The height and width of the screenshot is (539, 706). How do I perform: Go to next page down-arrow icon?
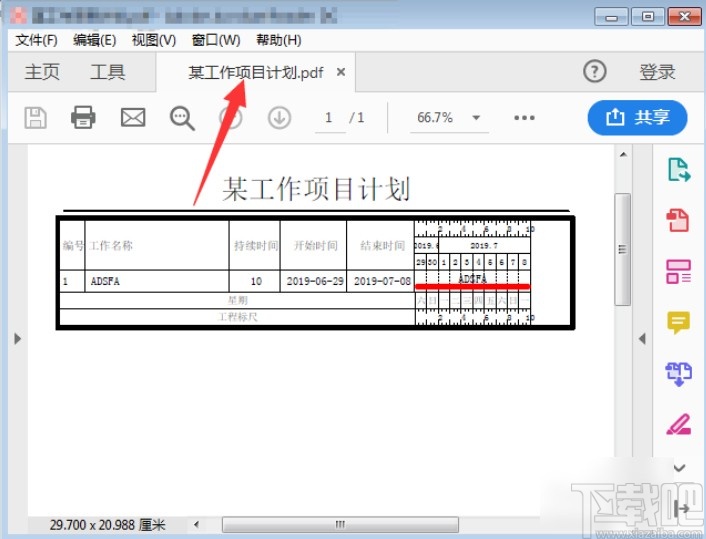click(x=279, y=118)
